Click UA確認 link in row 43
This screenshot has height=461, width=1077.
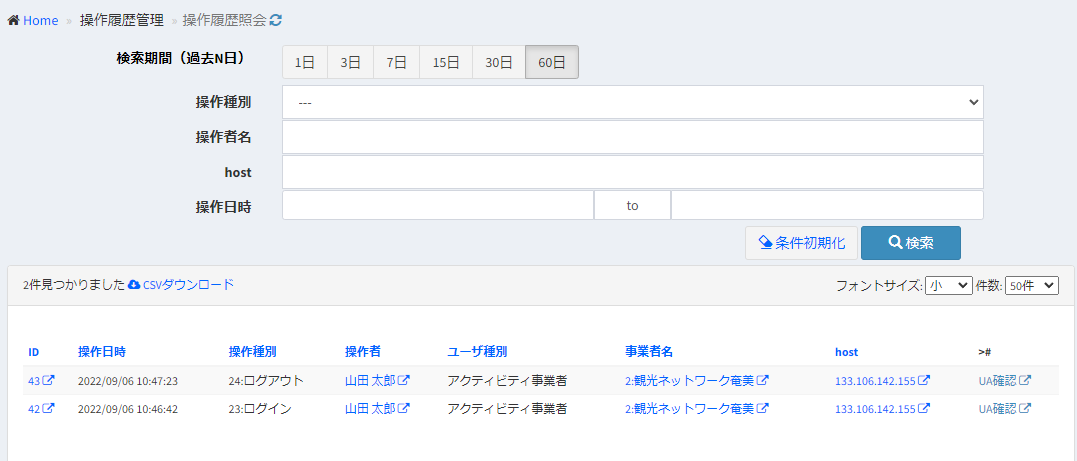(997, 380)
